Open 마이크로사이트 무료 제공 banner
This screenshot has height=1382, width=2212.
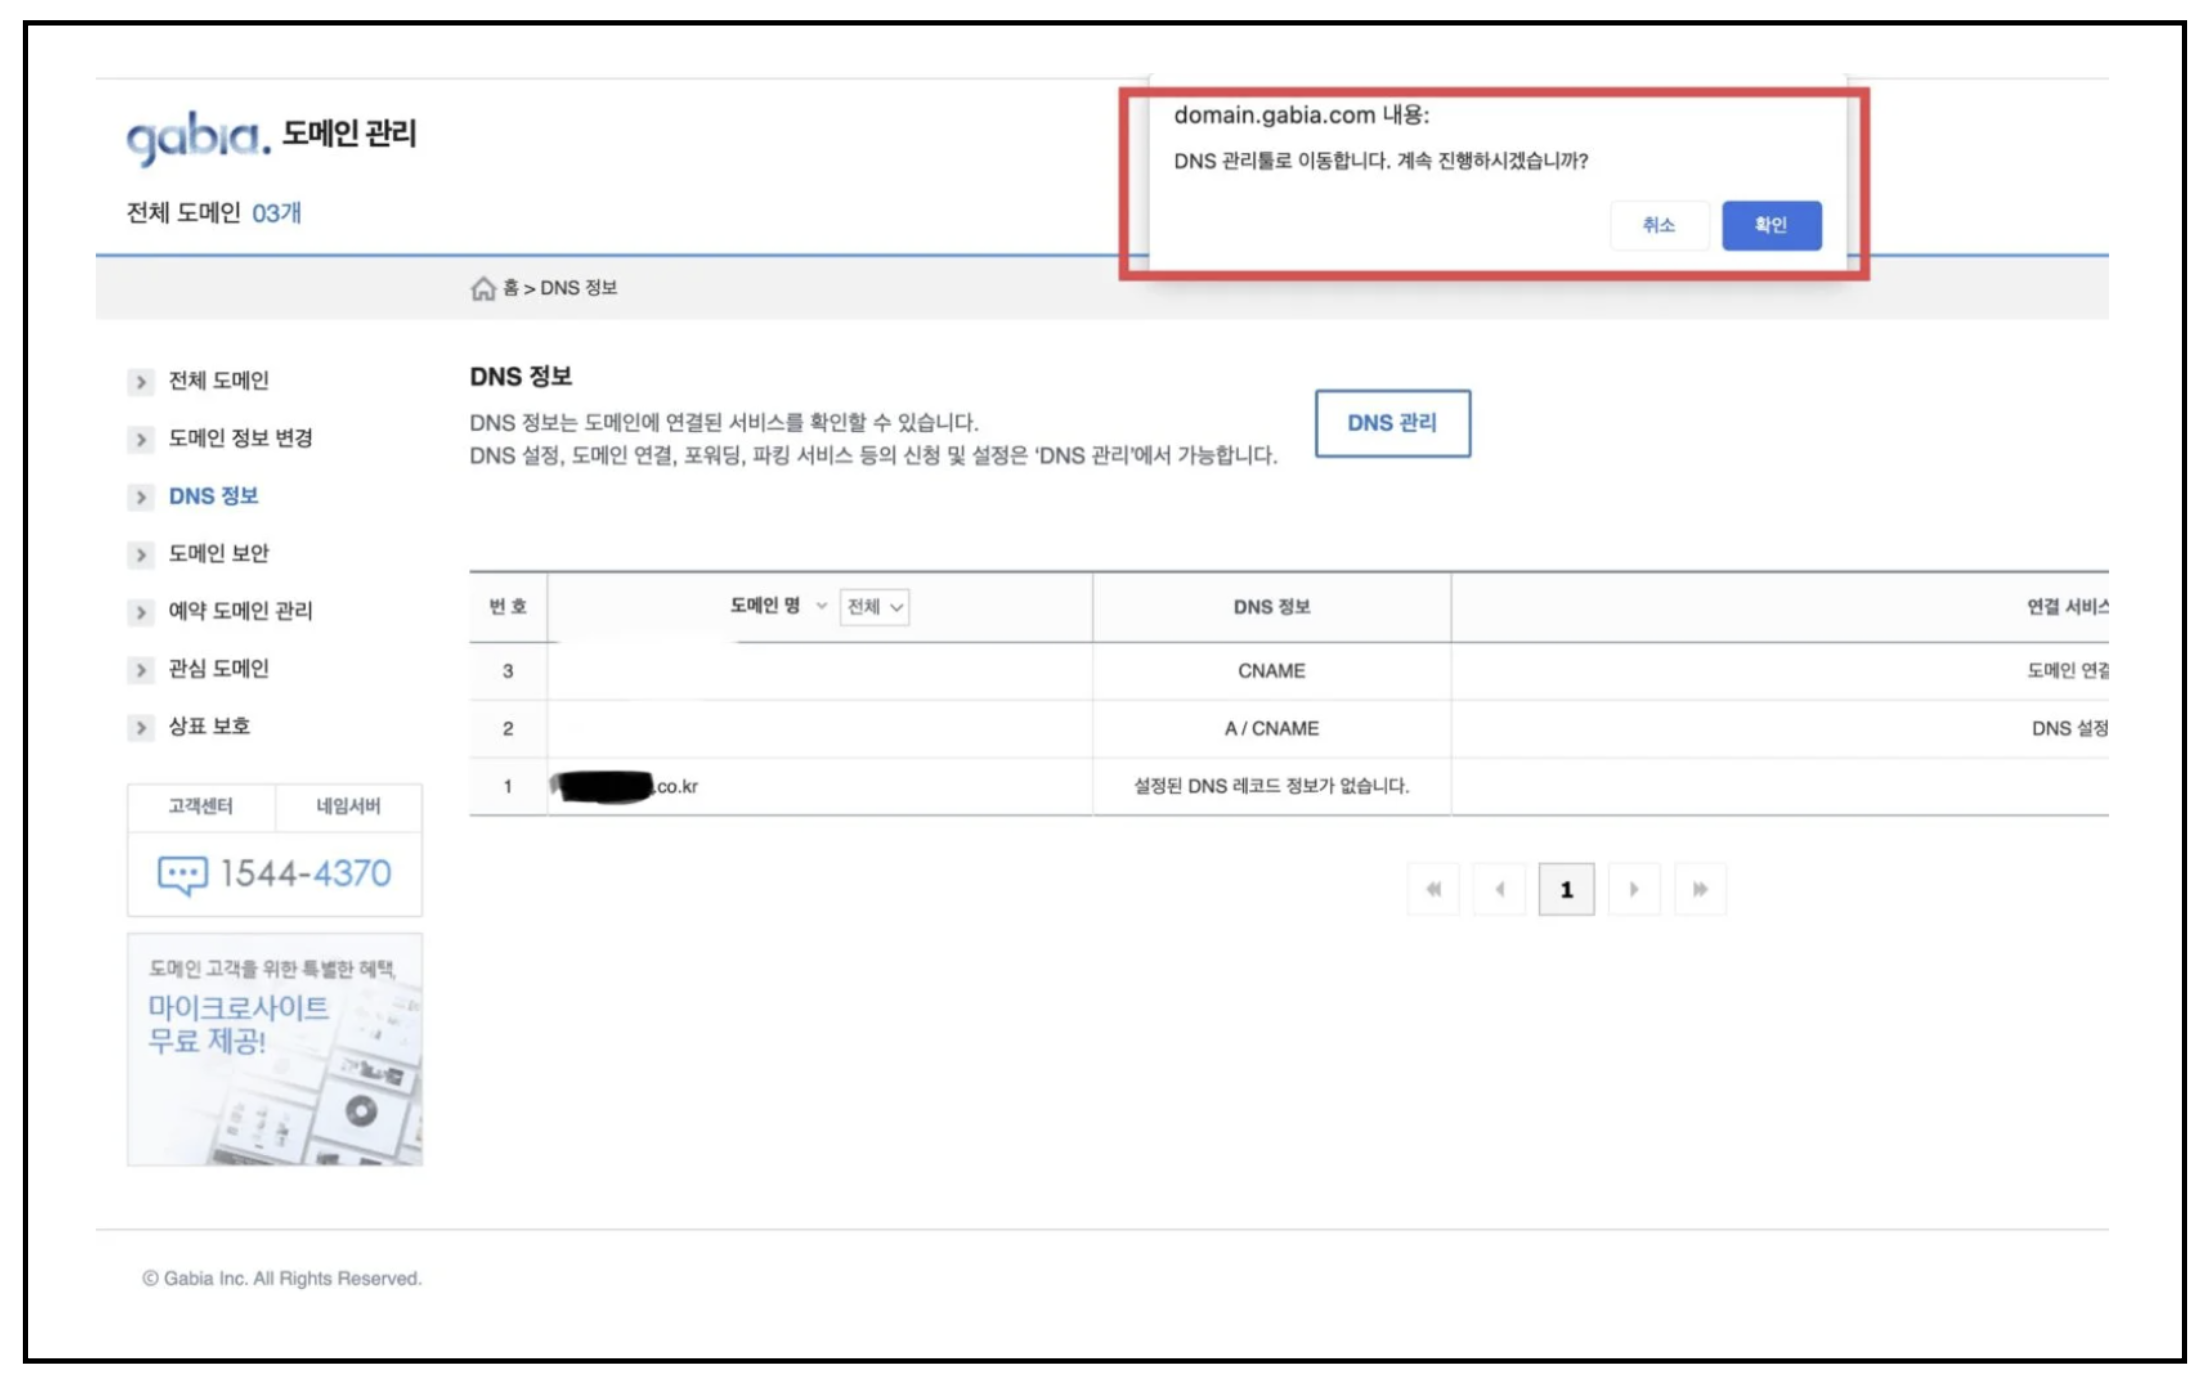tap(274, 1049)
